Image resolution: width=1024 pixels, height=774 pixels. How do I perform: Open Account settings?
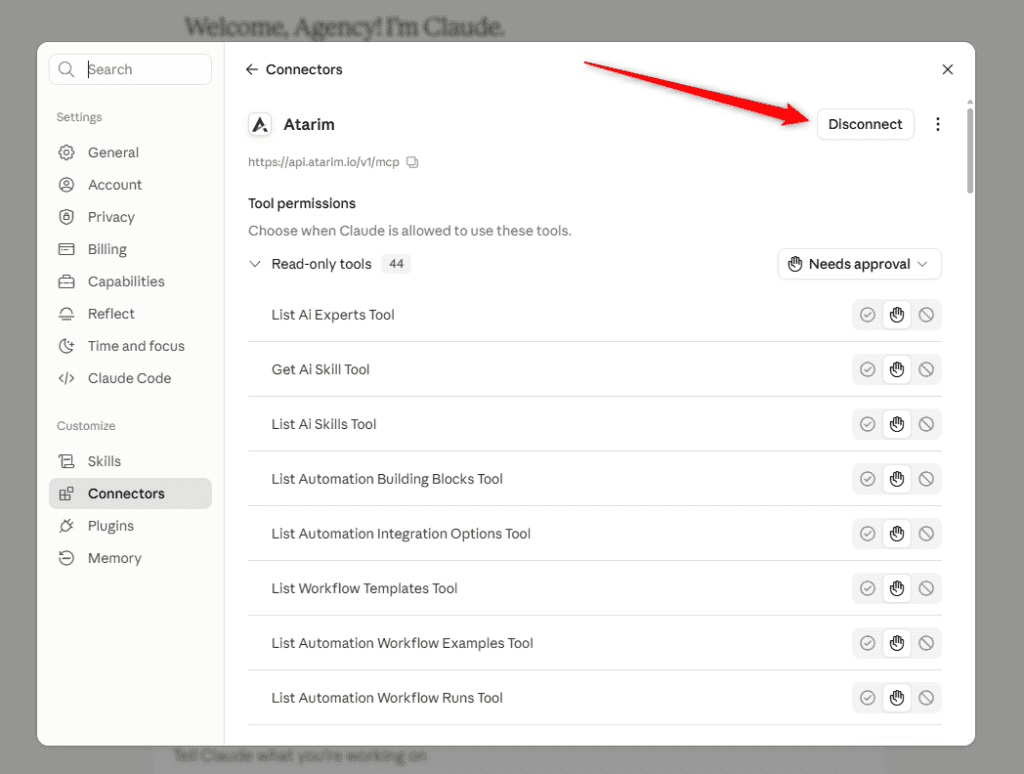click(130, 185)
